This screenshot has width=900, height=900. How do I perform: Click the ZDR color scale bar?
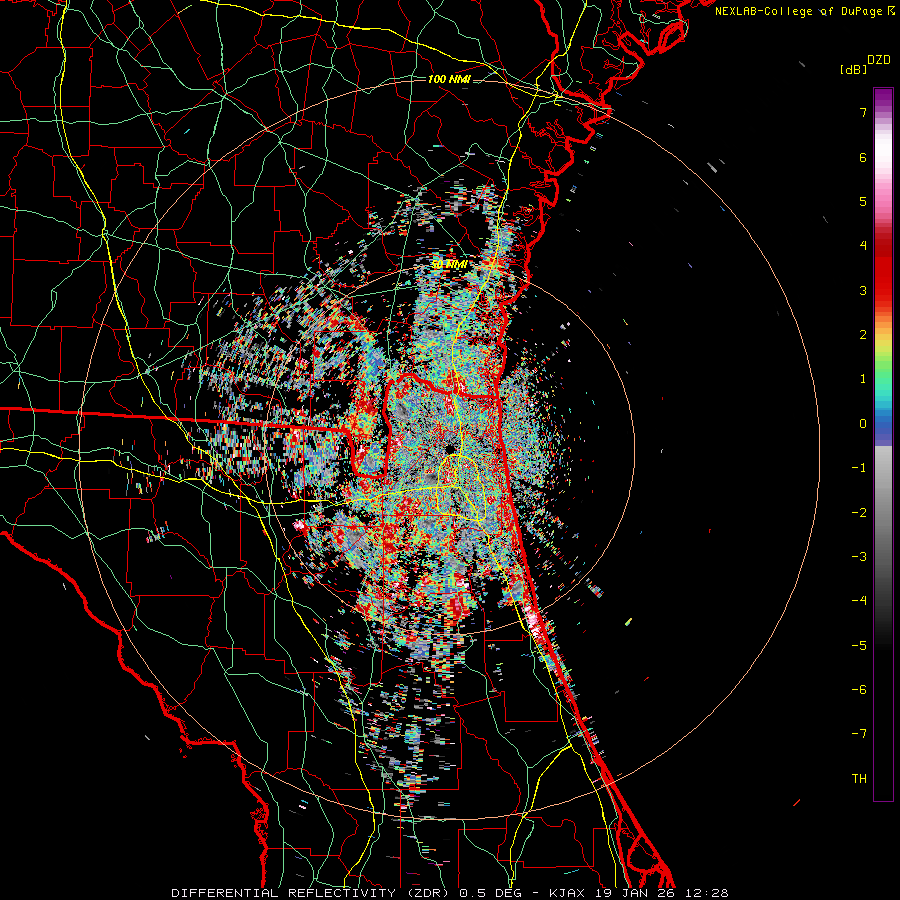pyautogui.click(x=883, y=444)
